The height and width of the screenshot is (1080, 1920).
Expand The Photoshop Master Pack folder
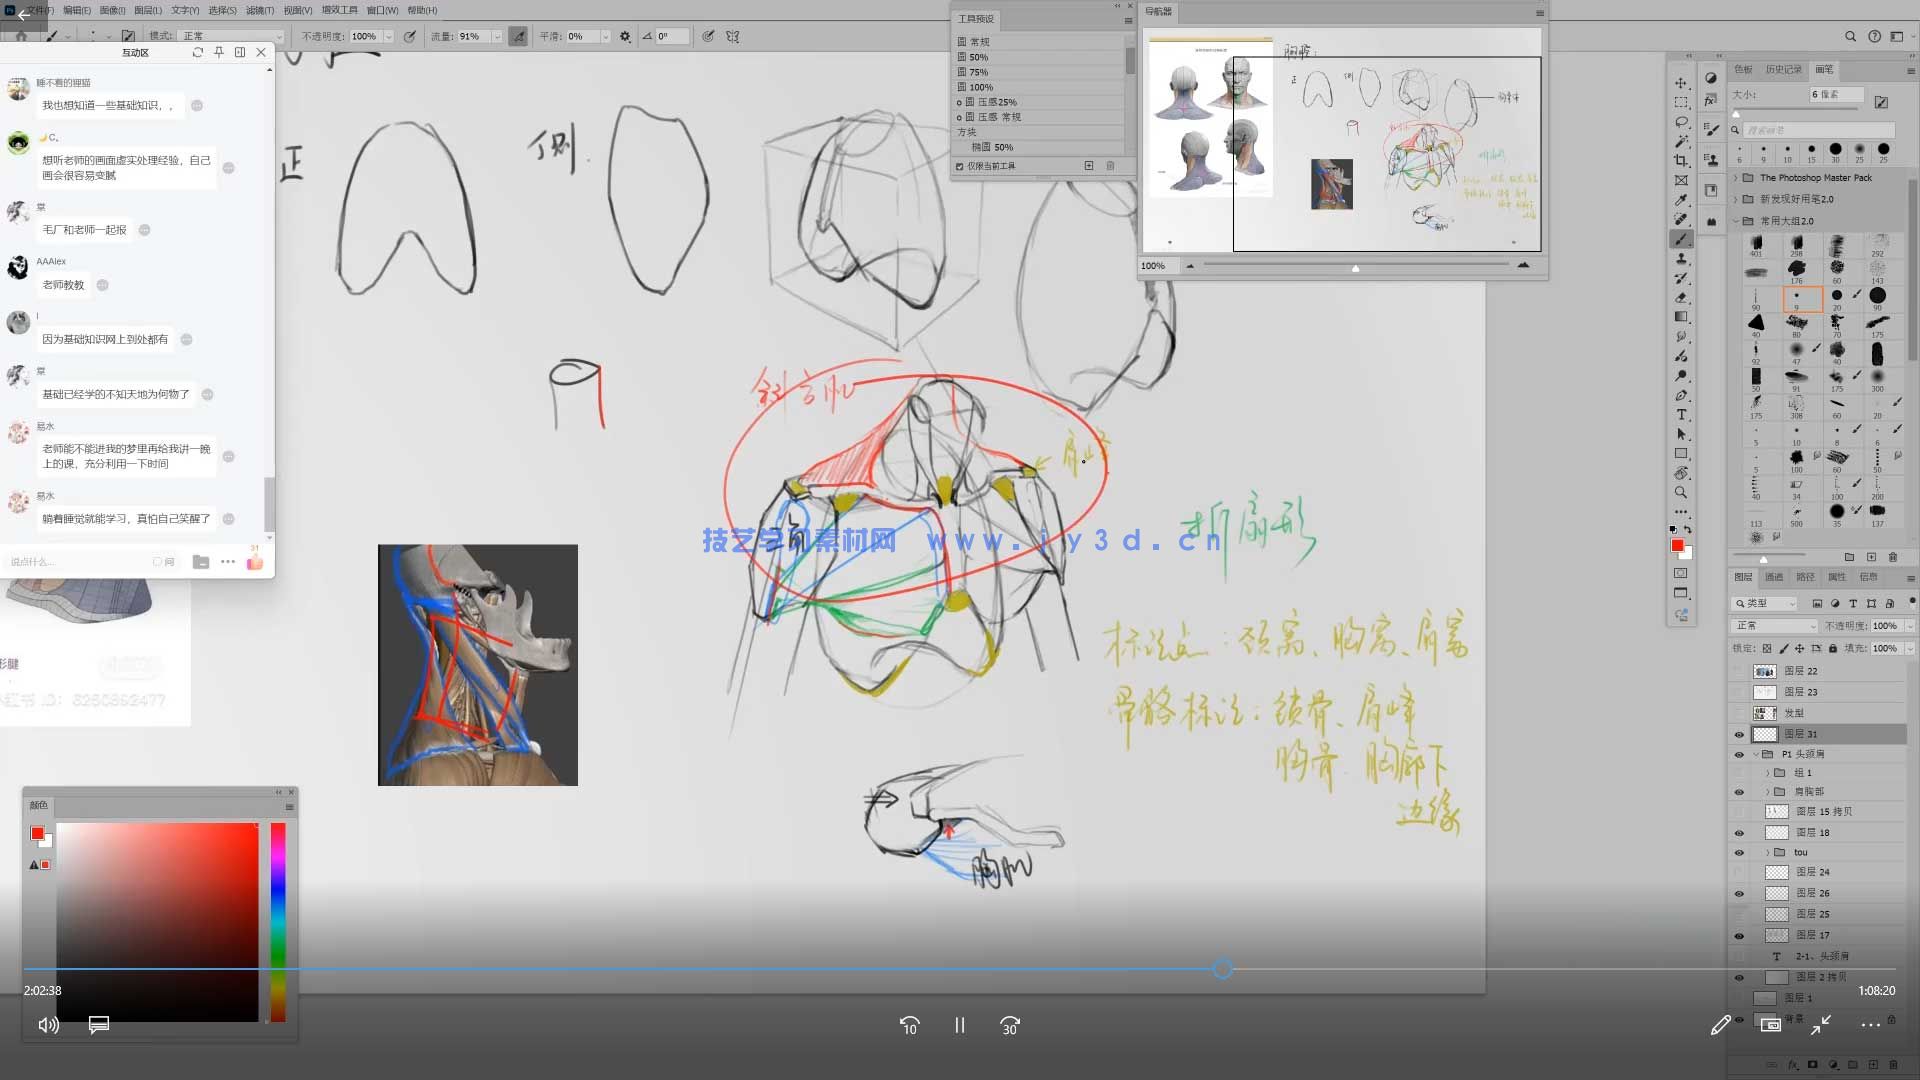click(x=1736, y=178)
